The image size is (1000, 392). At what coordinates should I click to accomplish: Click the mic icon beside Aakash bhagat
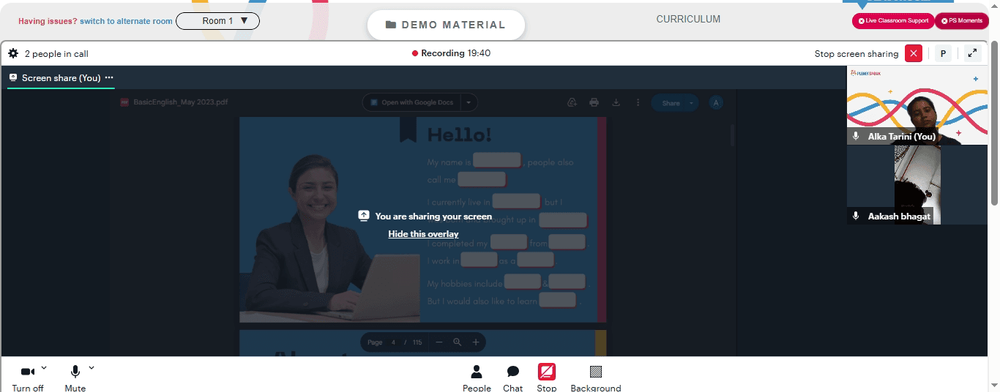(856, 216)
